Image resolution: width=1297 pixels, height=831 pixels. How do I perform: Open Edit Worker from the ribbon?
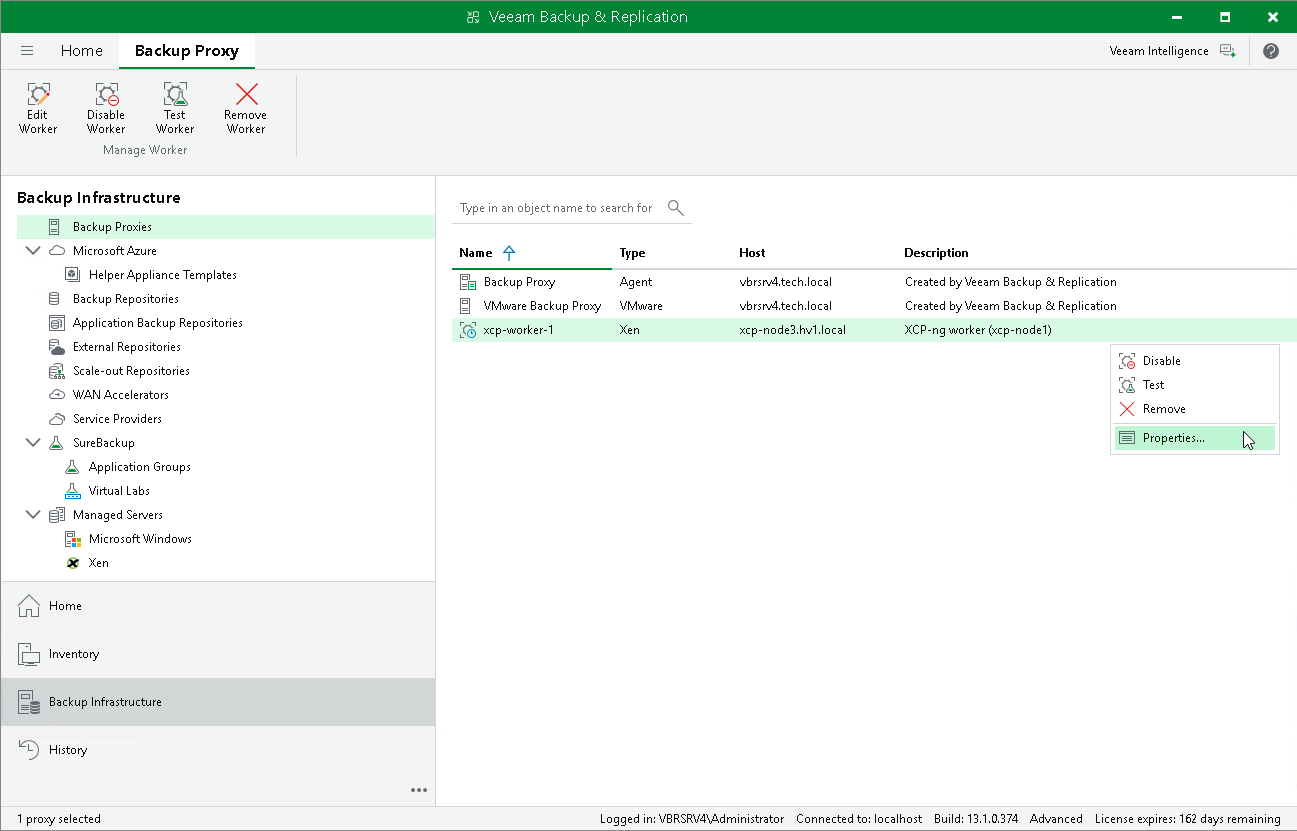coord(38,108)
